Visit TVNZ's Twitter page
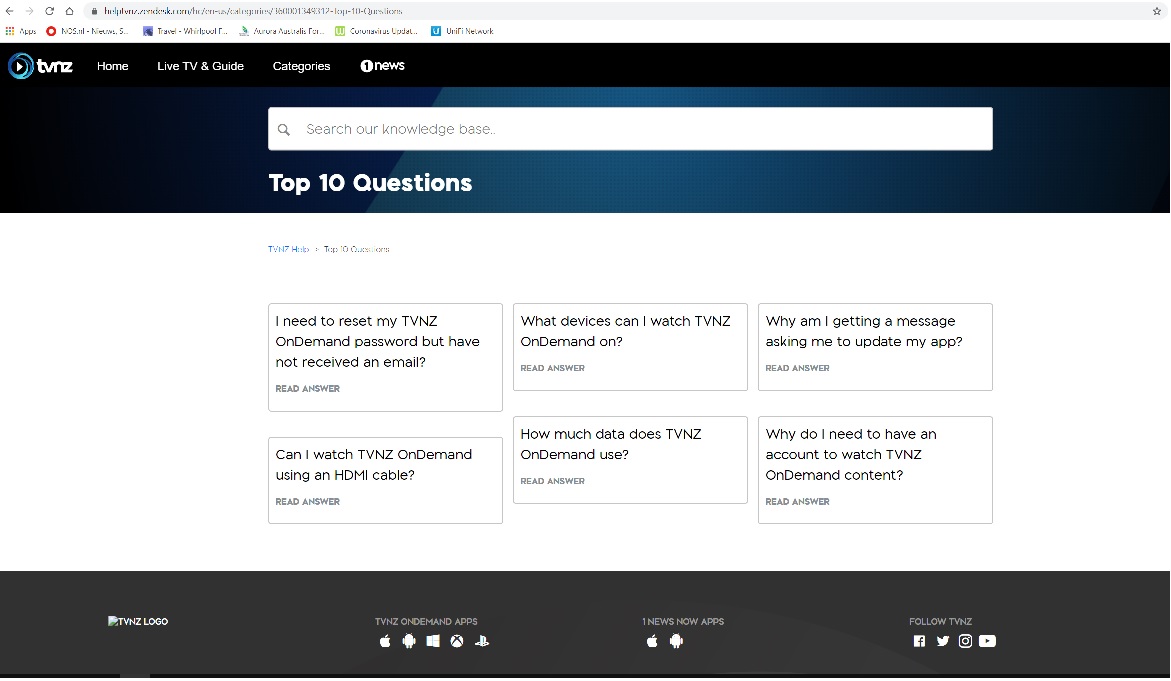 point(943,641)
